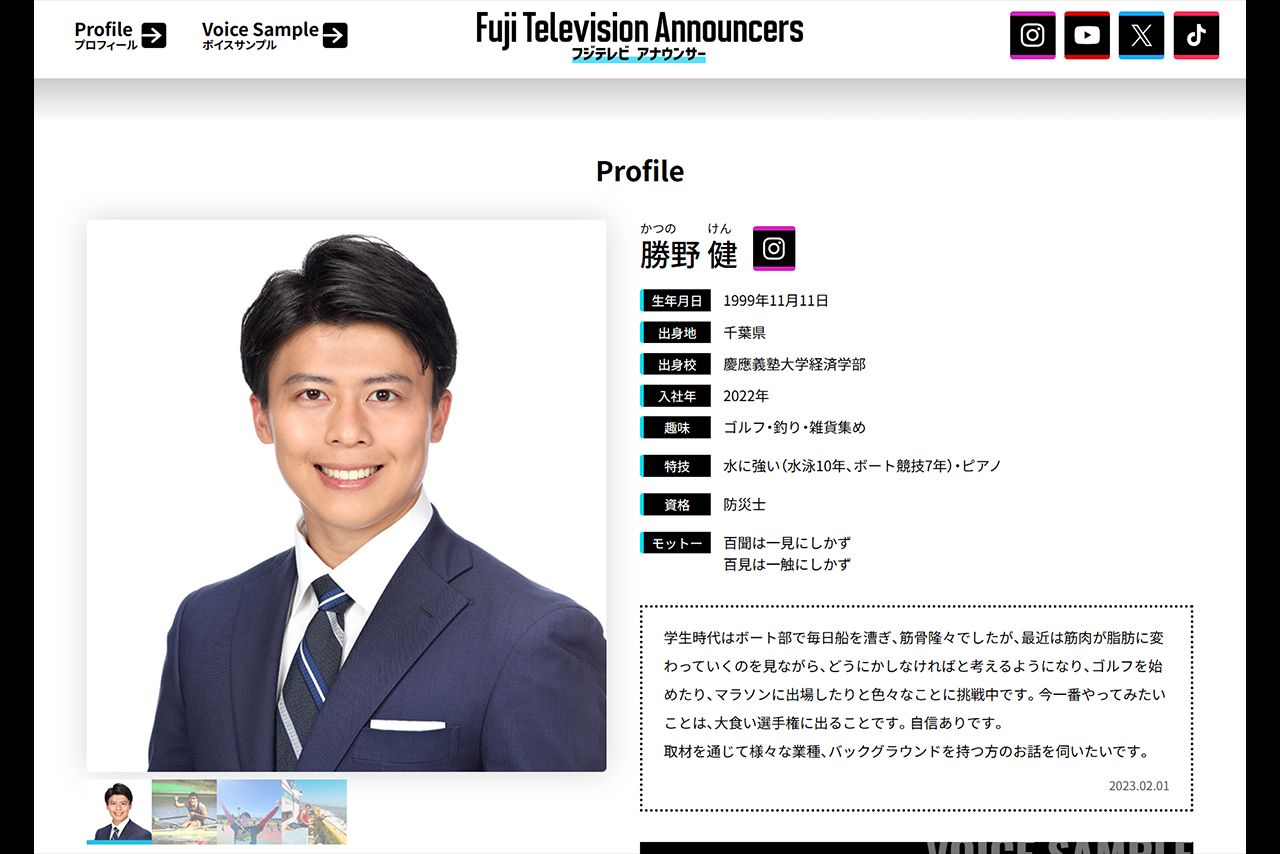
Task: Click the モットー label tag
Action: tap(675, 542)
